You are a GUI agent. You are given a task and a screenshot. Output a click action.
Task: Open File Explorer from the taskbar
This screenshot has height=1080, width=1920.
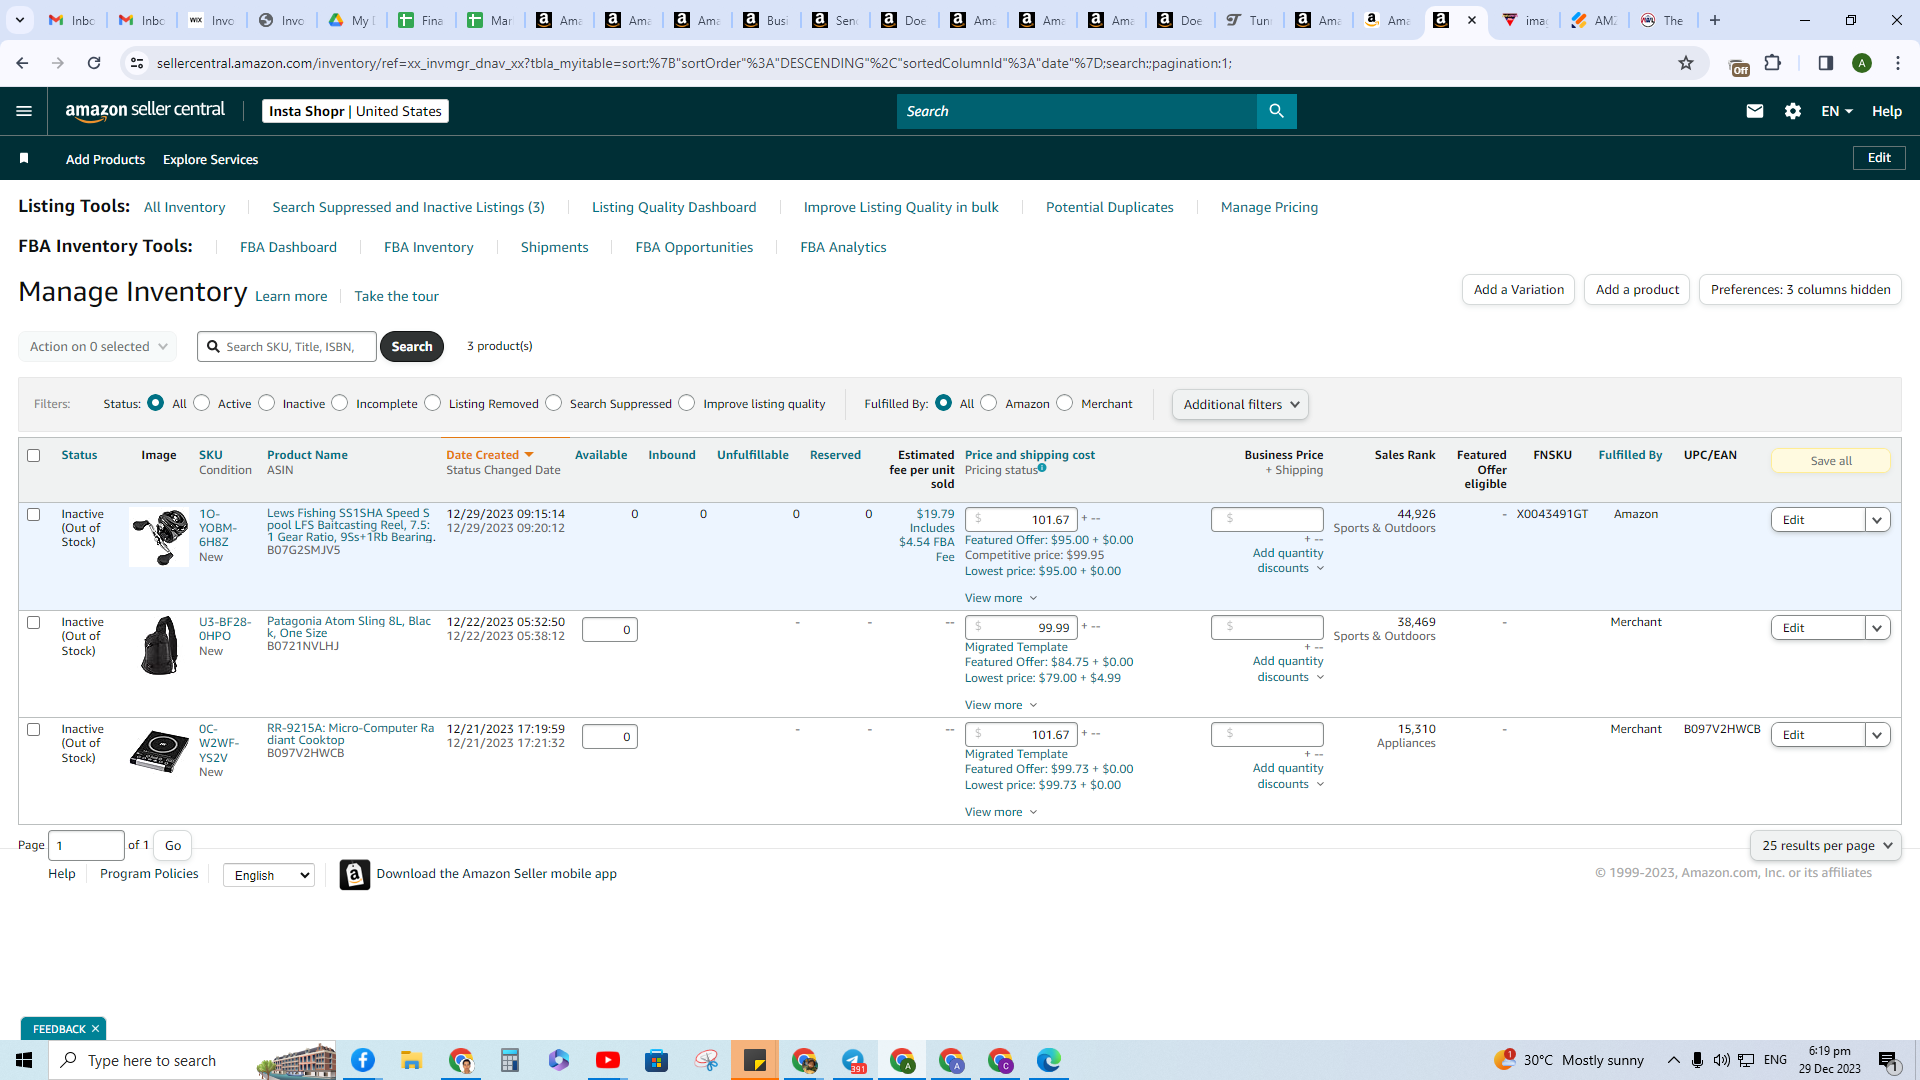(x=411, y=1060)
